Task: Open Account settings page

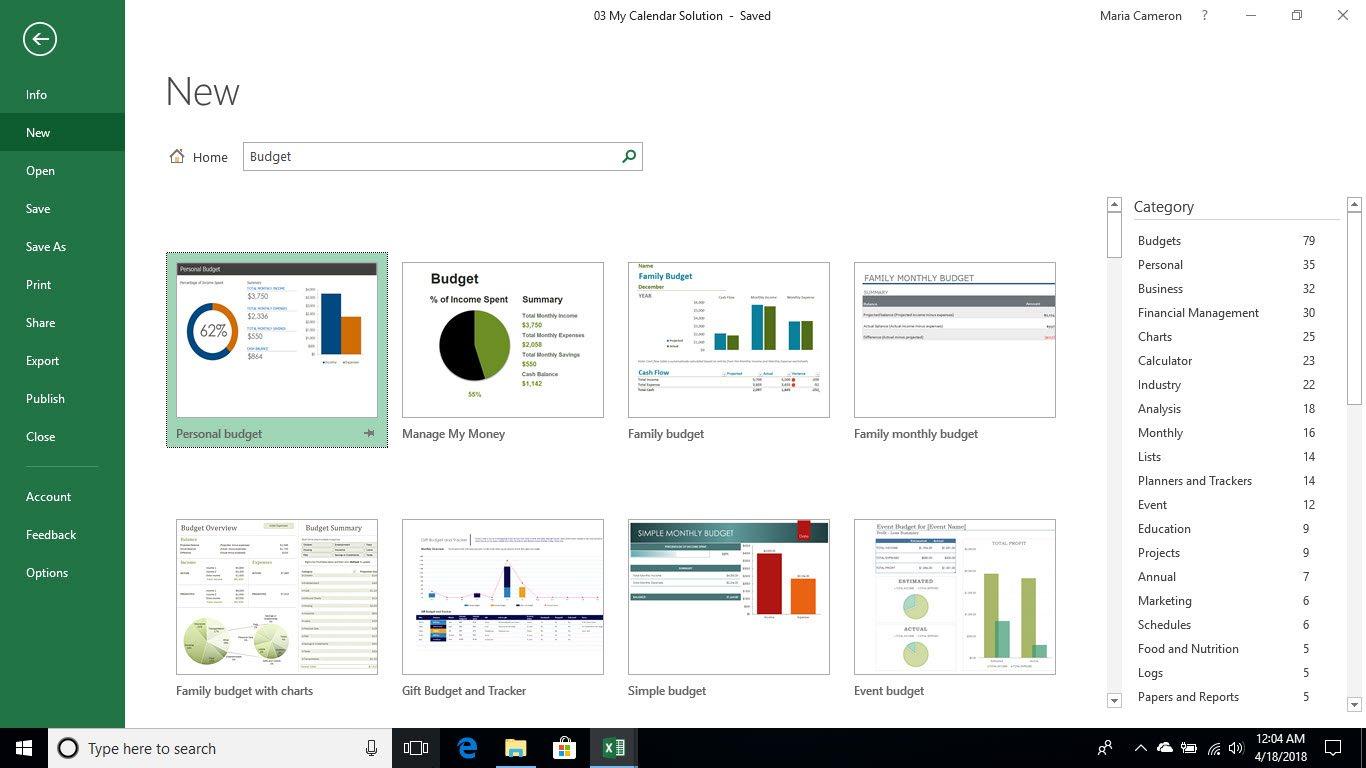Action: (62, 496)
